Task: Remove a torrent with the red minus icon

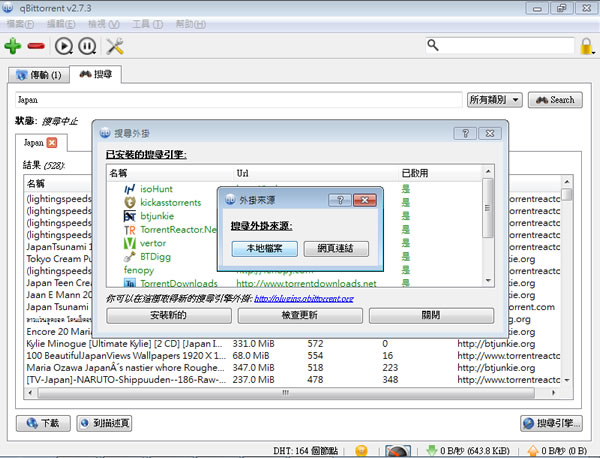Action: click(x=36, y=46)
